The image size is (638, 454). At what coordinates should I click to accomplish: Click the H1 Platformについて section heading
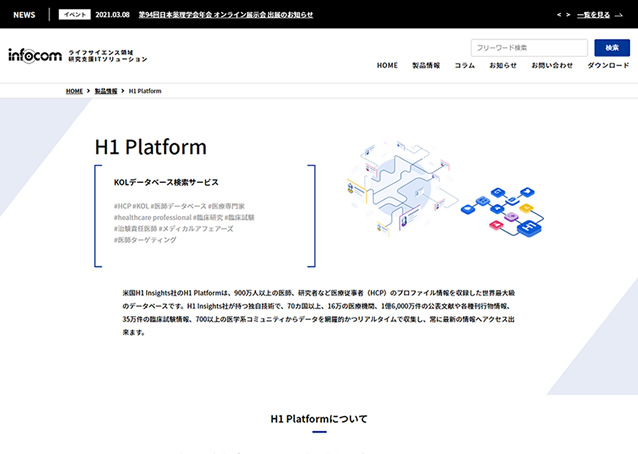tap(319, 419)
